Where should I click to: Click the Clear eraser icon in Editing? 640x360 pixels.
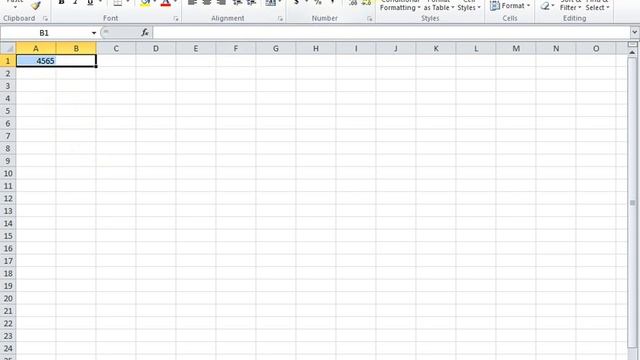point(545,6)
